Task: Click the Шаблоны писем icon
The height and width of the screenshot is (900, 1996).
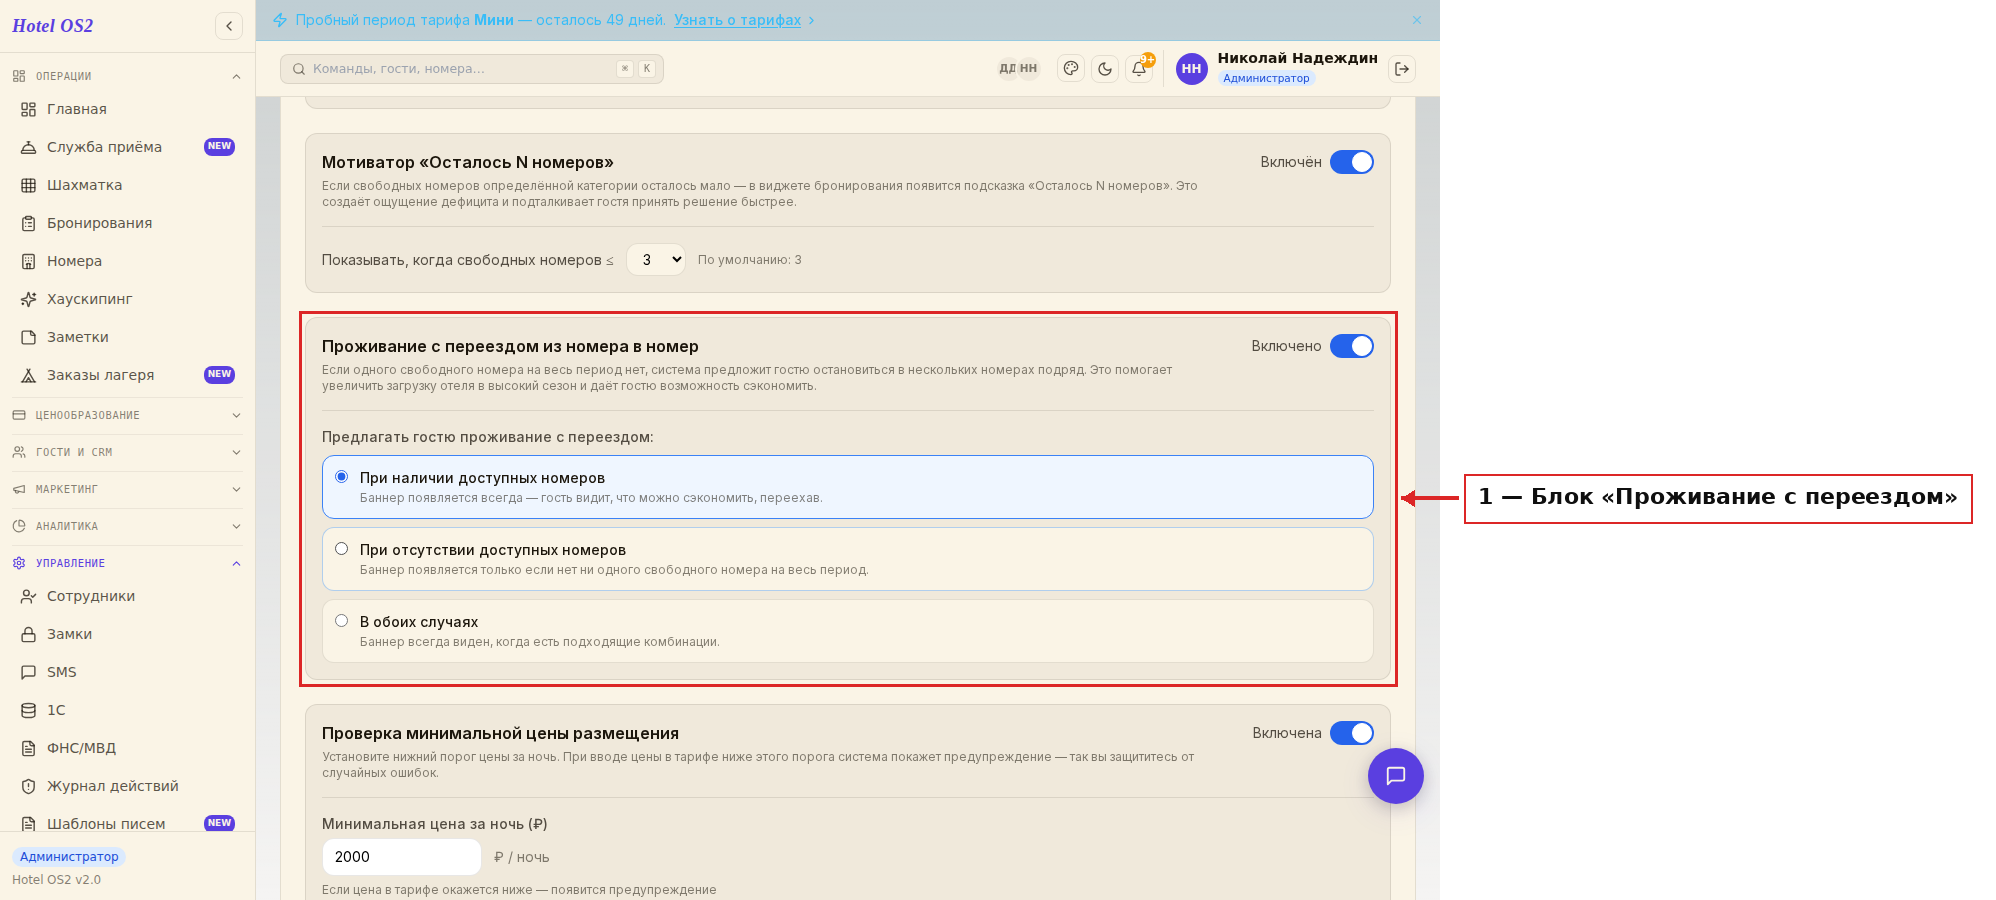Action: pyautogui.click(x=28, y=824)
